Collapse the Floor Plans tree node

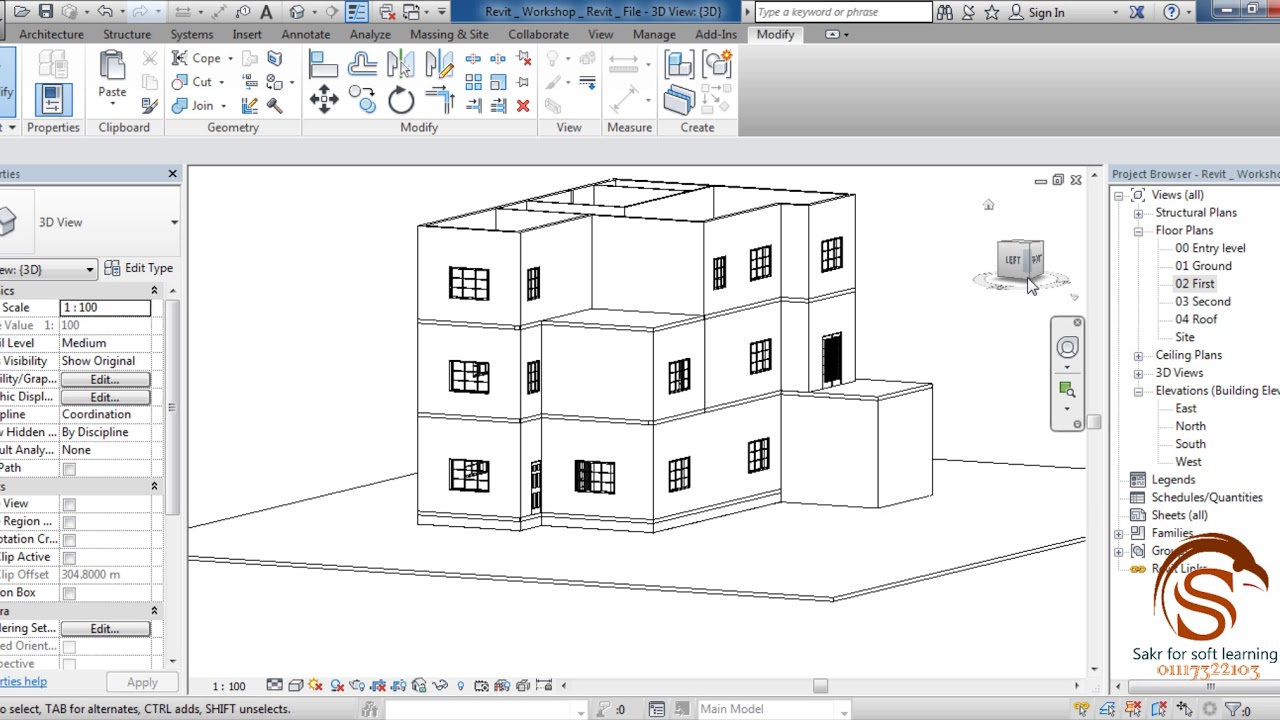[x=1138, y=231]
